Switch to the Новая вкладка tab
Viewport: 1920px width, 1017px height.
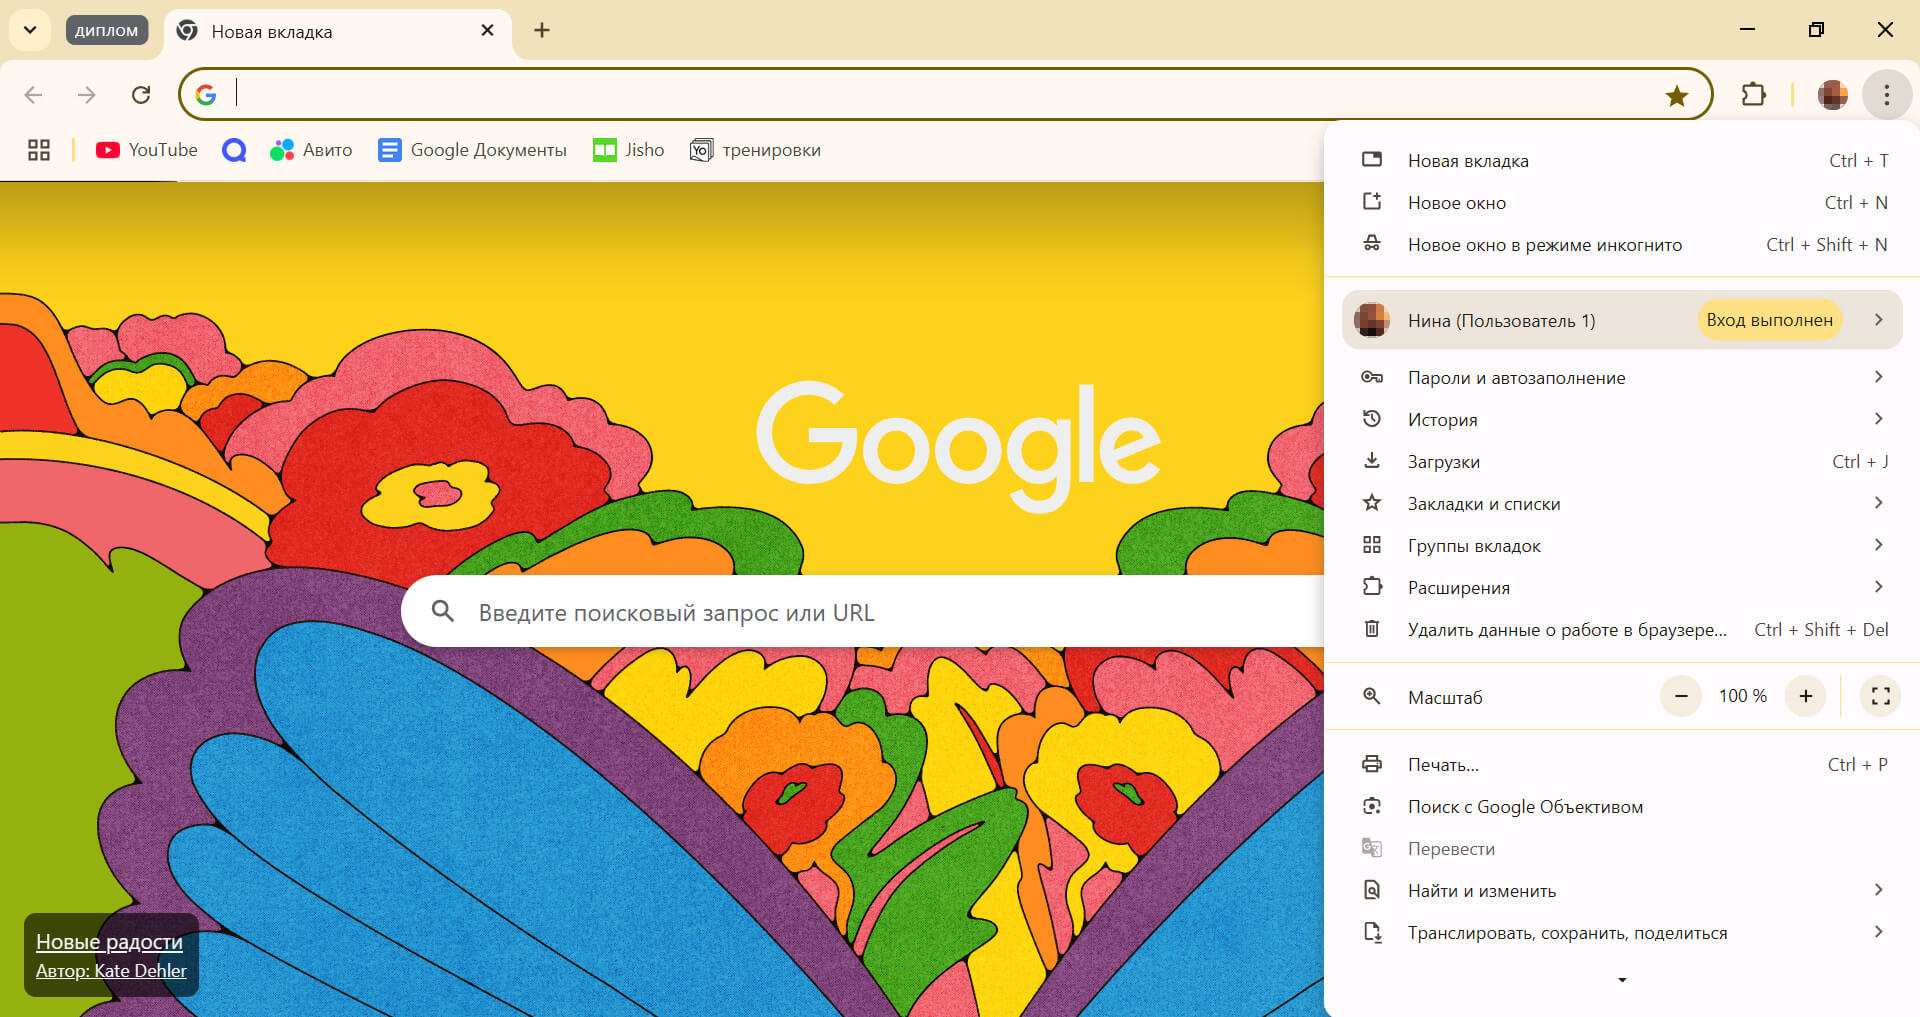(338, 31)
